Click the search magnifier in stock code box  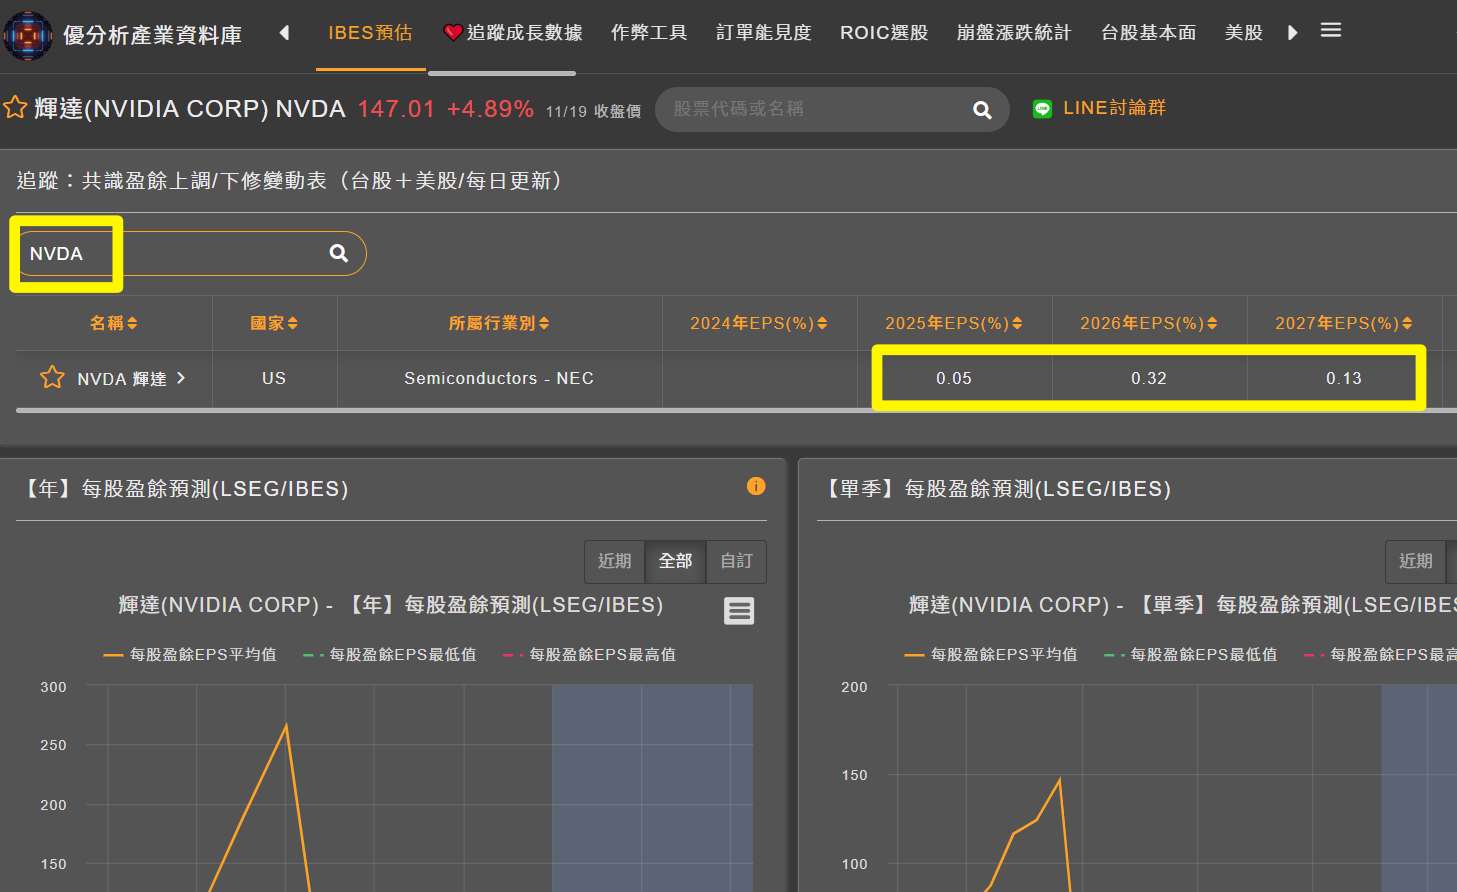coord(982,110)
